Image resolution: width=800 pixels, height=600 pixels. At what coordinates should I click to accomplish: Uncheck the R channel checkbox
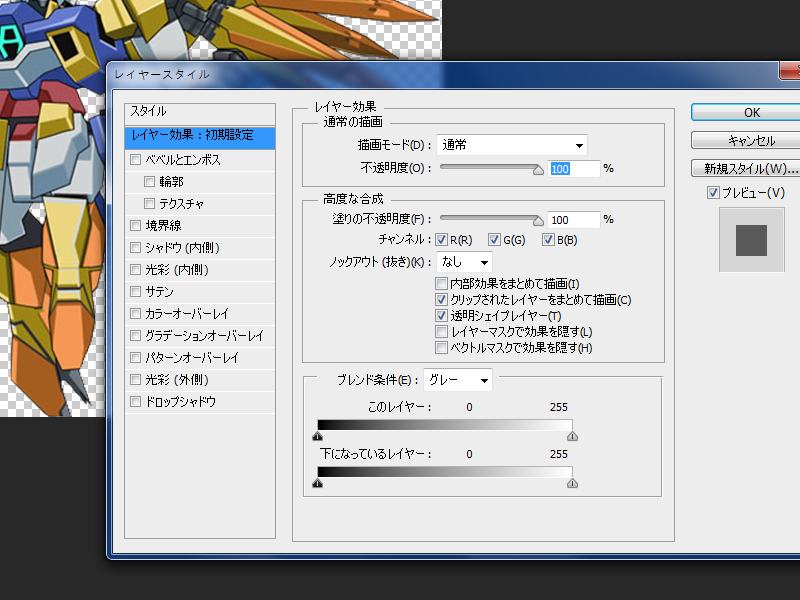(441, 240)
